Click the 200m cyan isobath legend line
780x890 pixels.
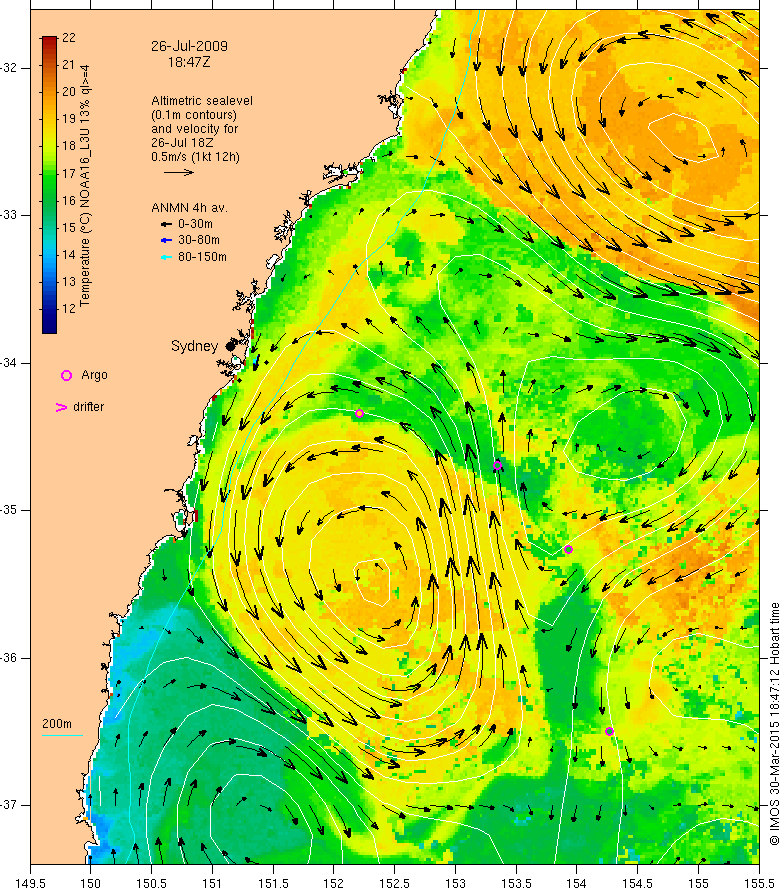(62, 736)
